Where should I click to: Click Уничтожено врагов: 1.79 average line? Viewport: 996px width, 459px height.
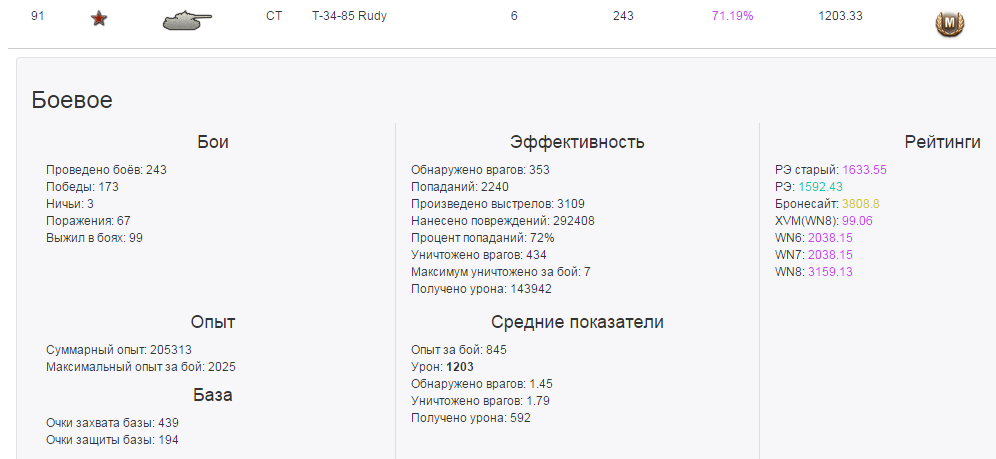click(480, 401)
